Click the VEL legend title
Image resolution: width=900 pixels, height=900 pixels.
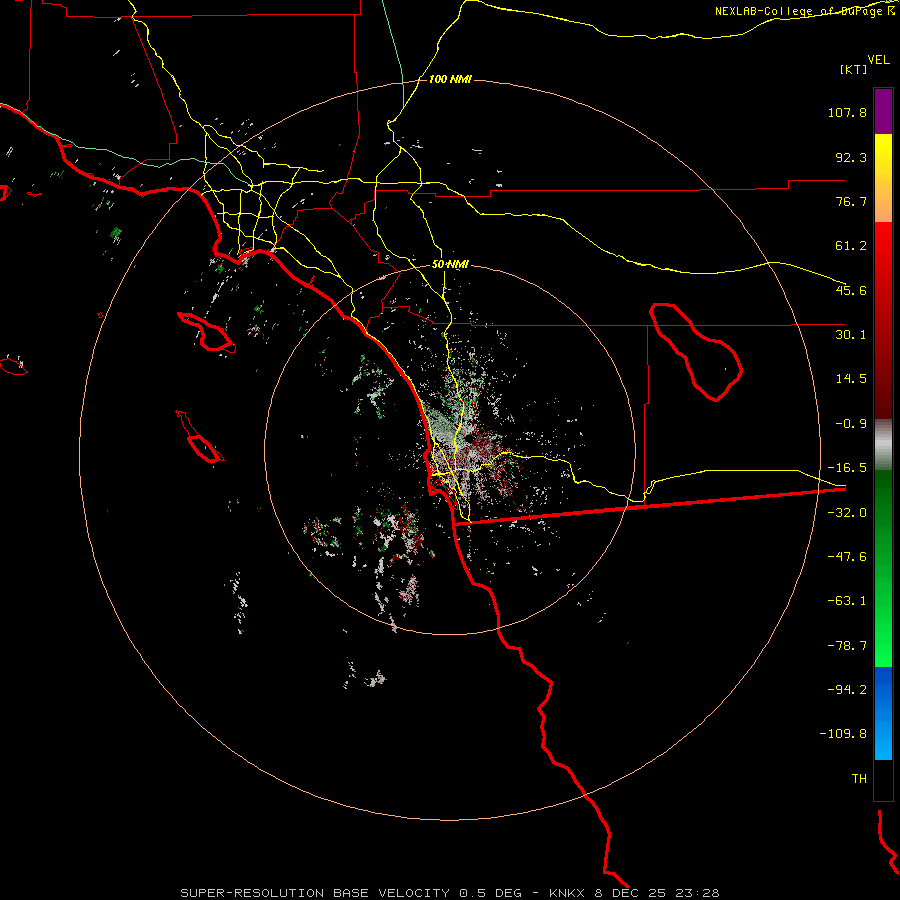pyautogui.click(x=878, y=59)
